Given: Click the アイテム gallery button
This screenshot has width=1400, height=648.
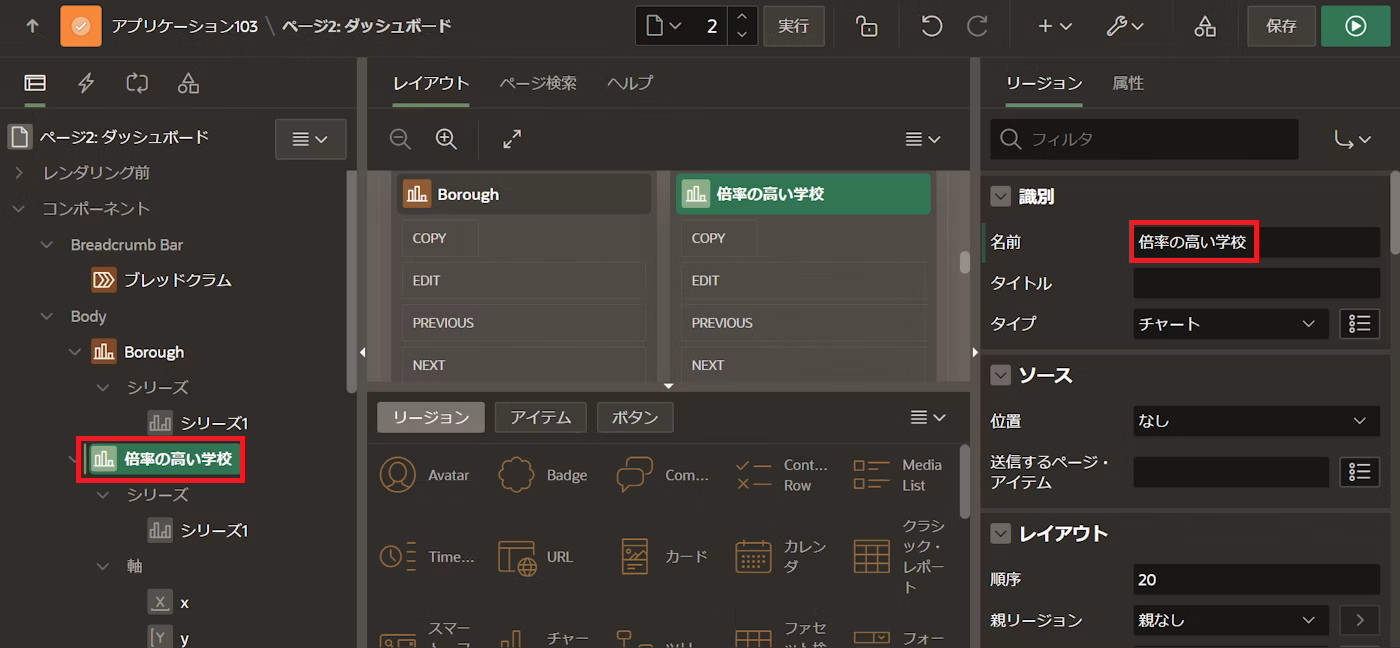Looking at the screenshot, I should tap(541, 417).
